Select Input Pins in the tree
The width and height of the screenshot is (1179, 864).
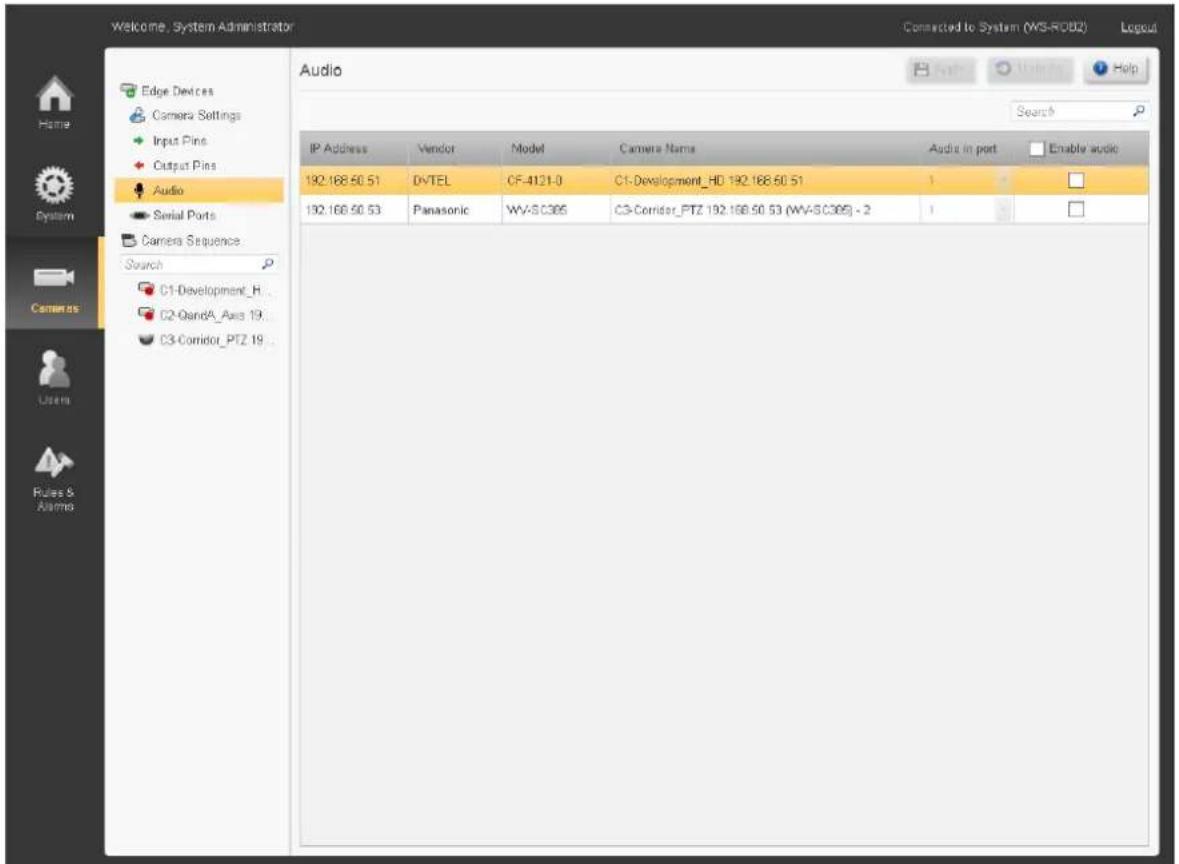click(x=180, y=141)
